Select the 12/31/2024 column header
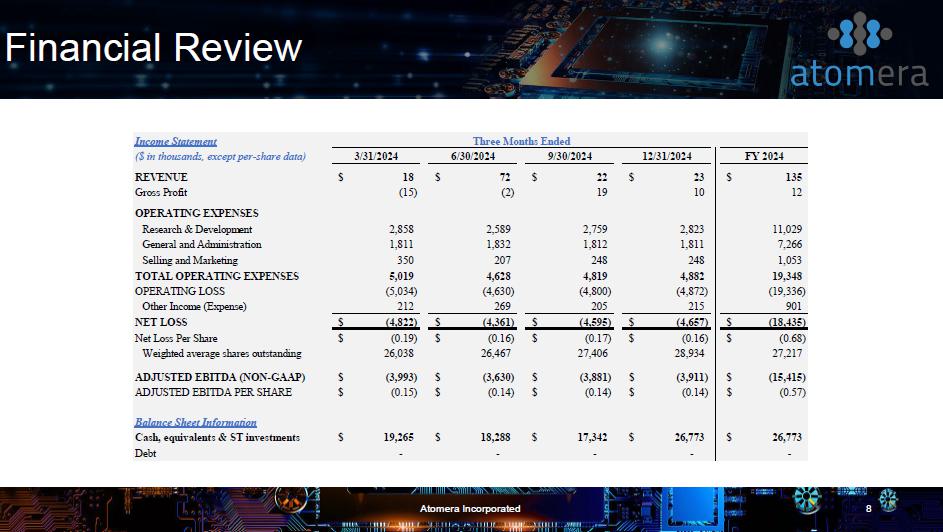This screenshot has width=943, height=532. tap(666, 156)
